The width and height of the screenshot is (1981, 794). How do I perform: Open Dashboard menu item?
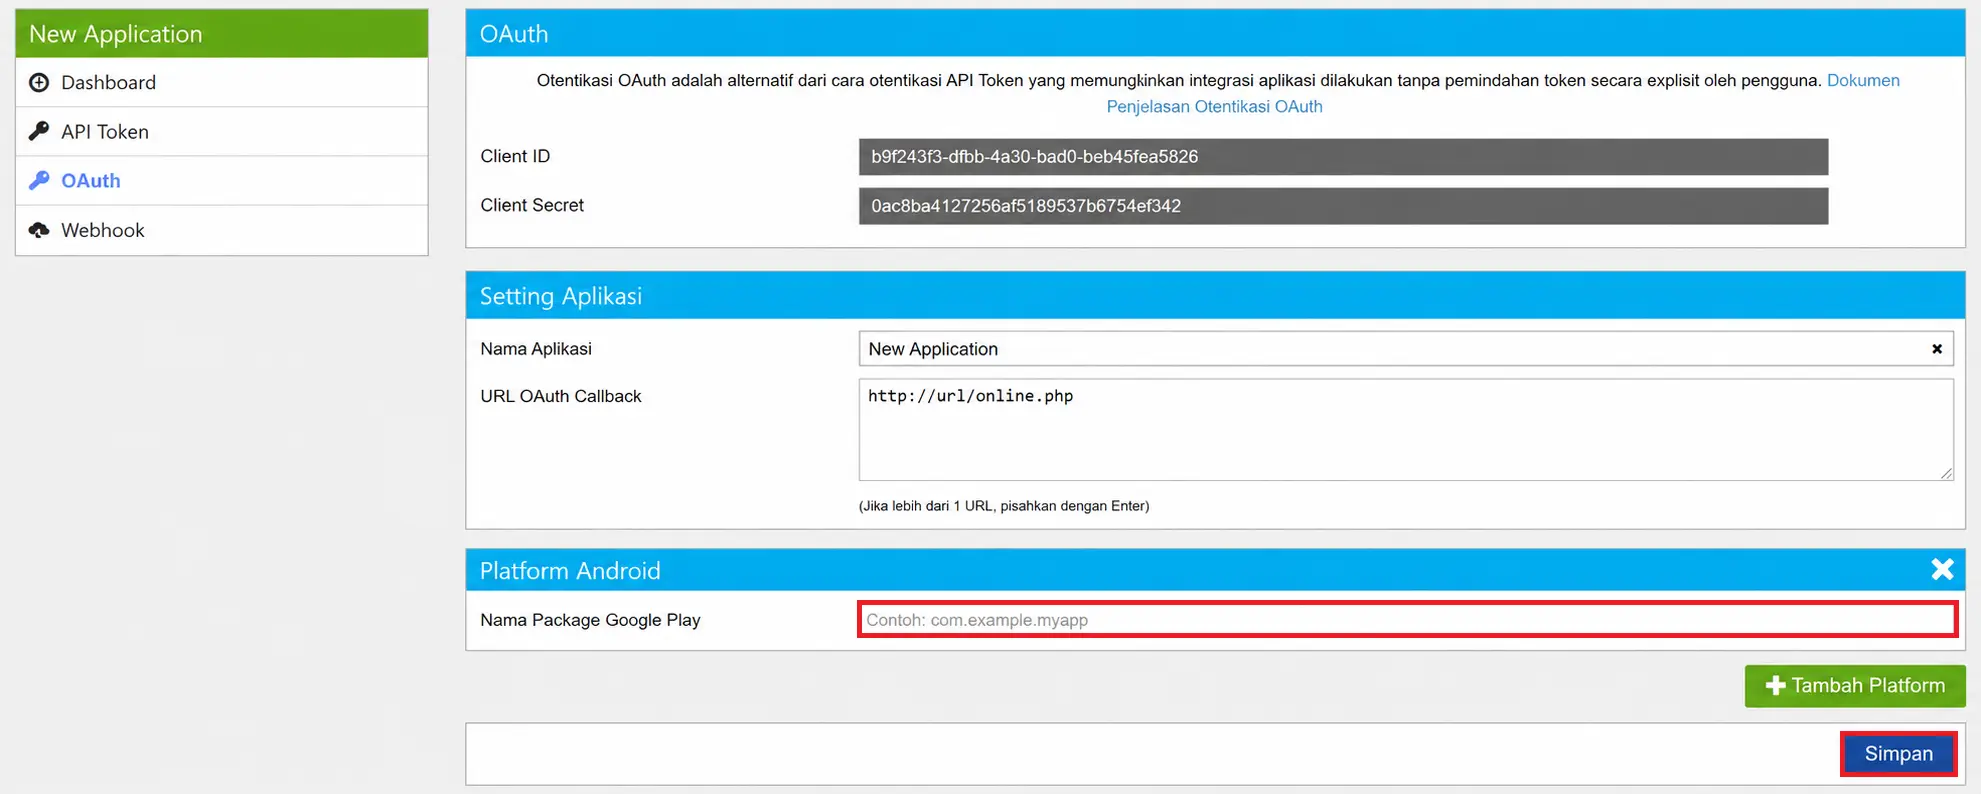tap(222, 82)
